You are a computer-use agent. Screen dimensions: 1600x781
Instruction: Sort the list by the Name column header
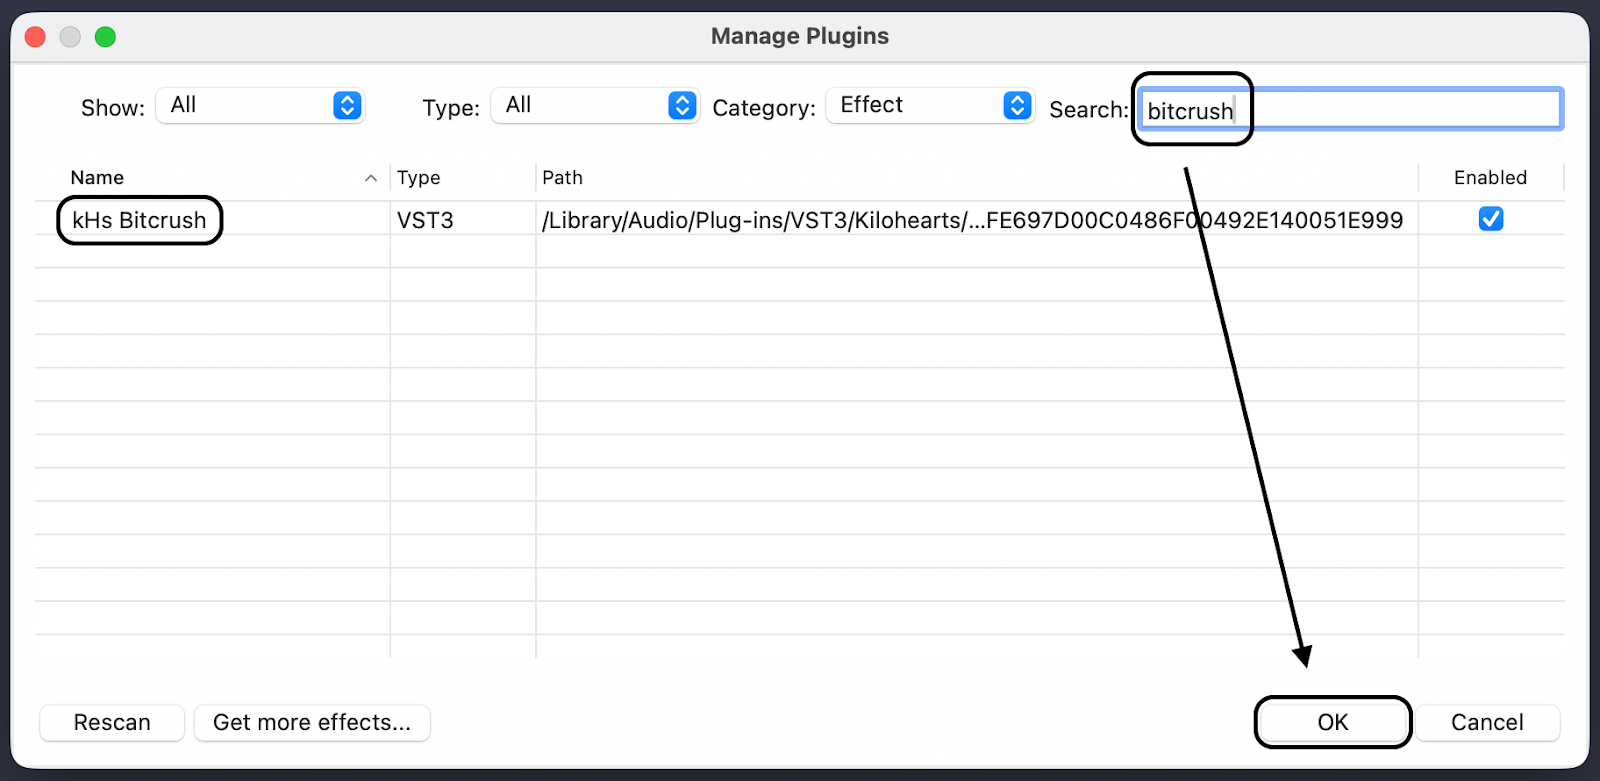point(97,178)
